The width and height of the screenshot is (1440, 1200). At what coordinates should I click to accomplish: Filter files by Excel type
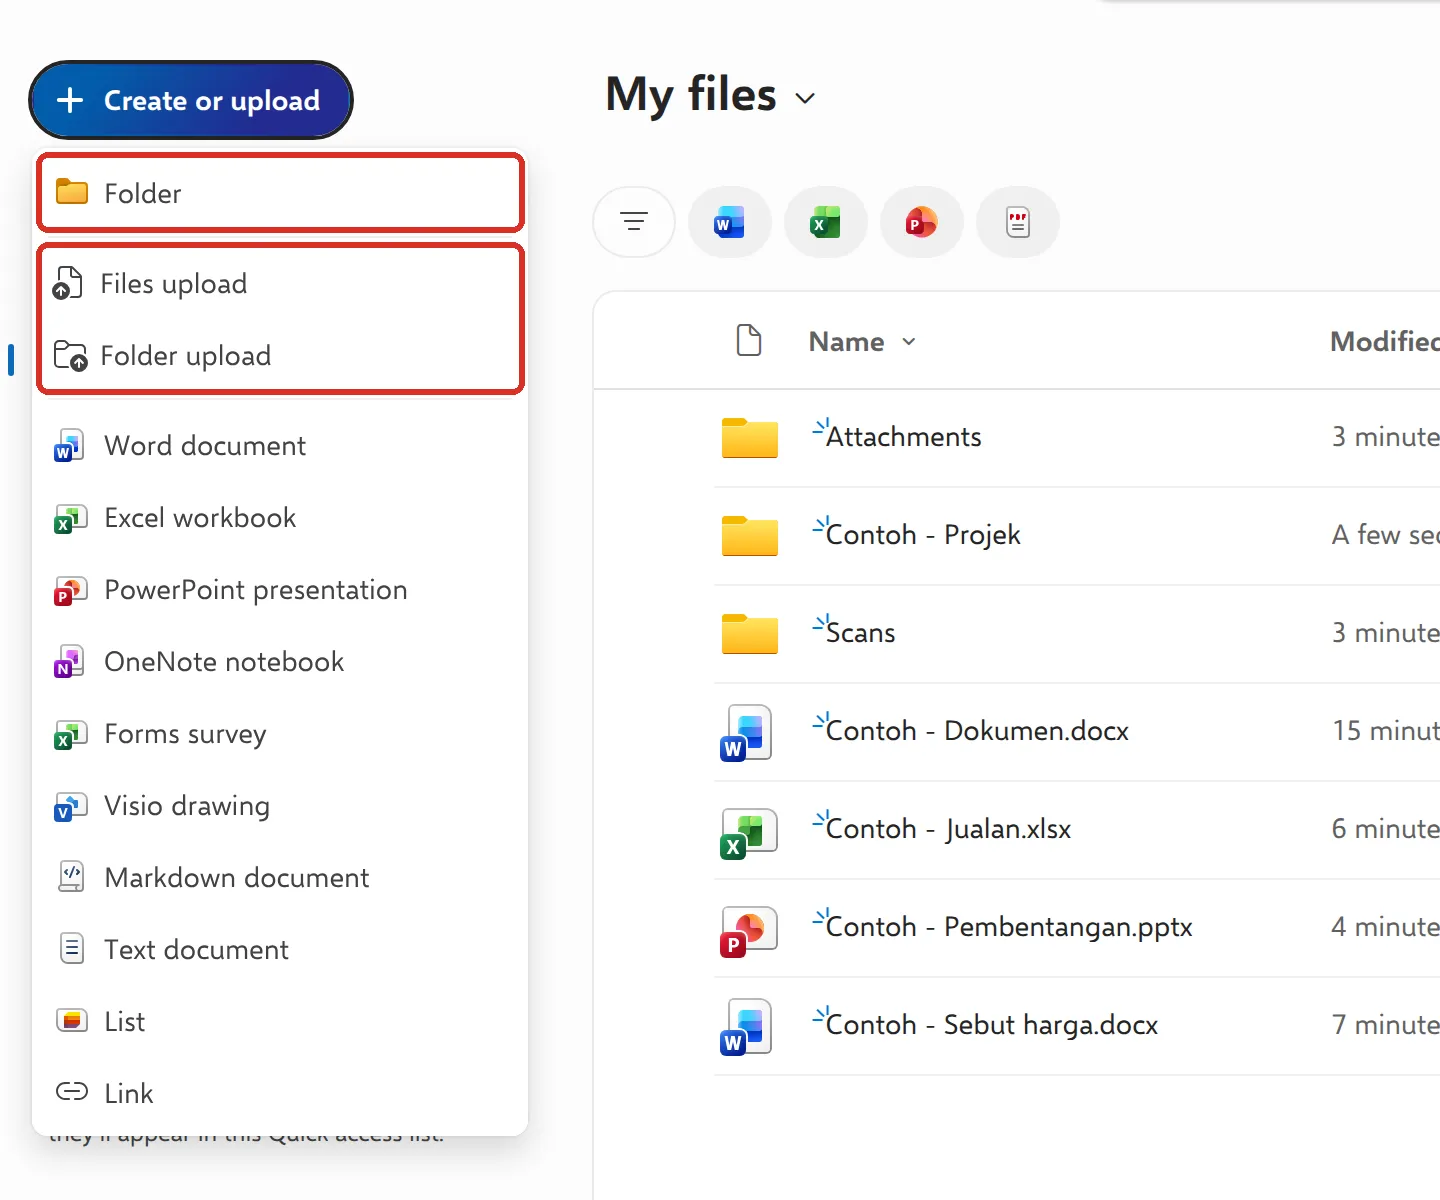tap(826, 222)
